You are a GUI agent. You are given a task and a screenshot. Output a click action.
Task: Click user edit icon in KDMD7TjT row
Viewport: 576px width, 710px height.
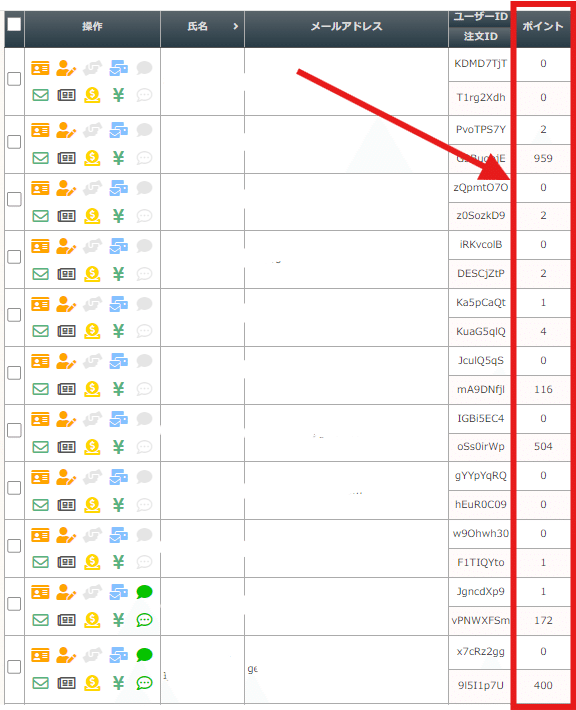[66, 68]
